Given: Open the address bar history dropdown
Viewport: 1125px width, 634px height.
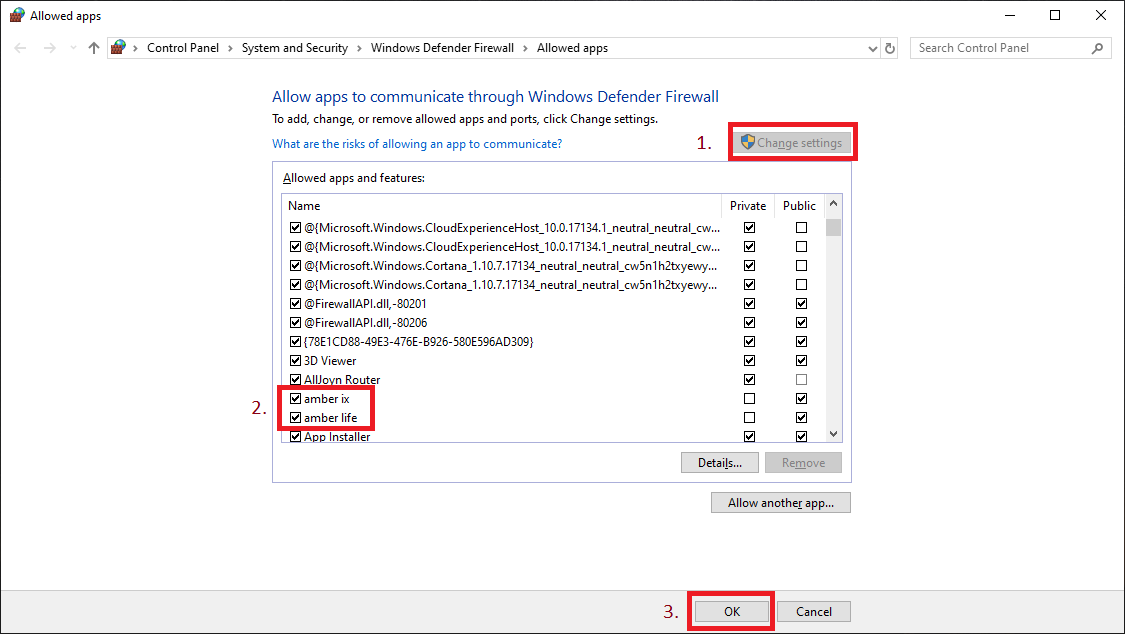Looking at the screenshot, I should (x=872, y=49).
